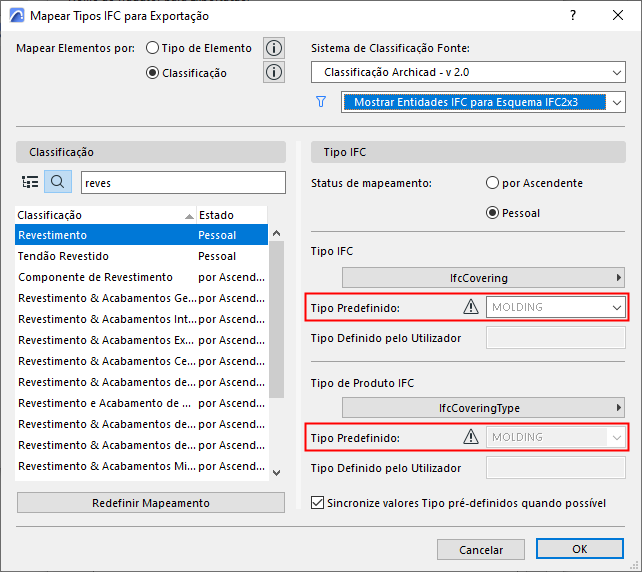Click the blue filter funnel icon
This screenshot has width=642, height=572.
pyautogui.click(x=321, y=102)
